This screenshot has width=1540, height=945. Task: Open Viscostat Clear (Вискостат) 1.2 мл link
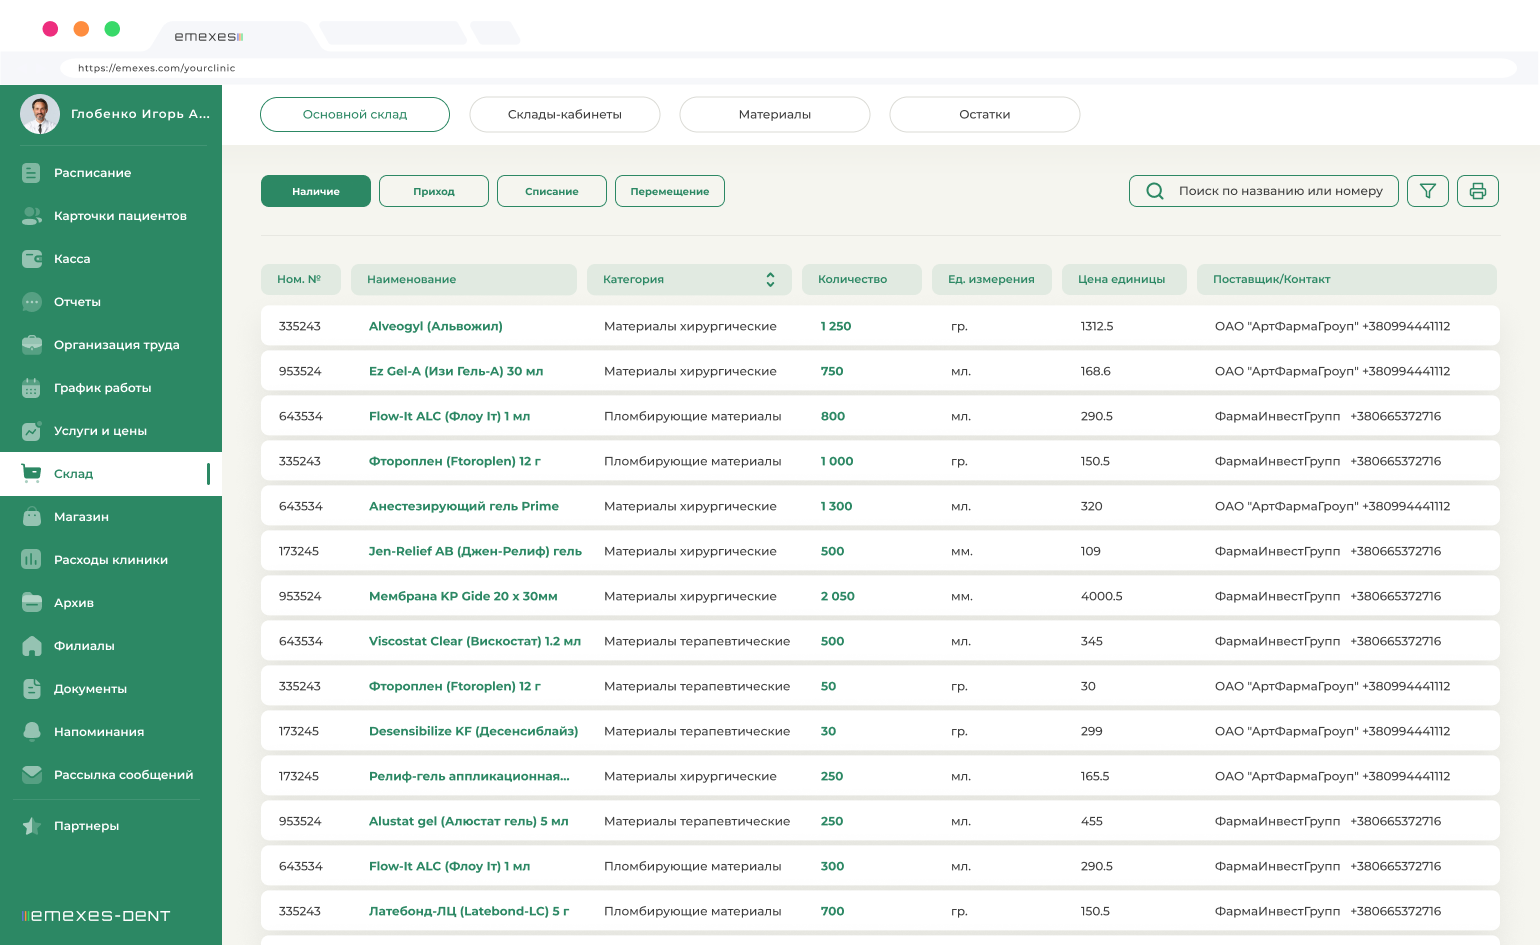point(475,641)
